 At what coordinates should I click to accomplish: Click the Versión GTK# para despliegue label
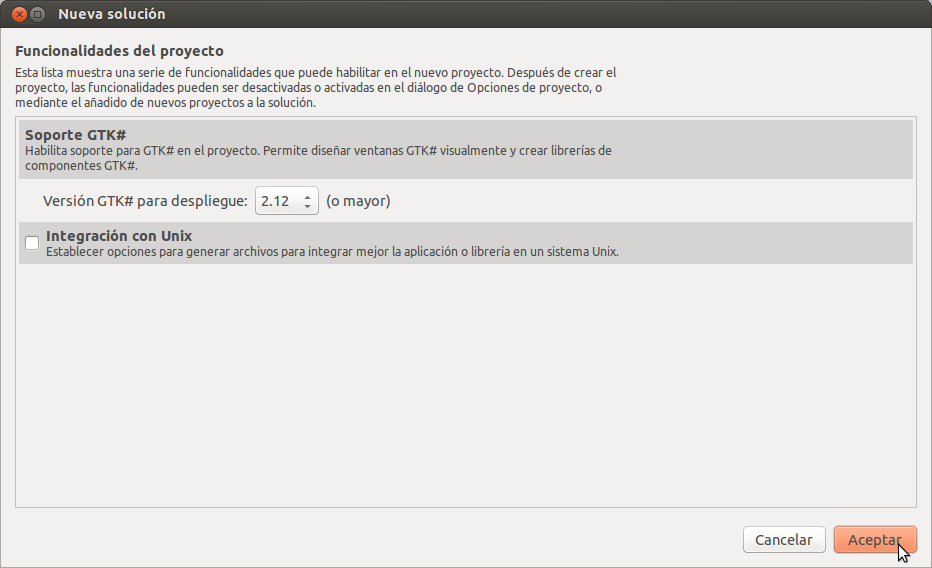point(145,201)
